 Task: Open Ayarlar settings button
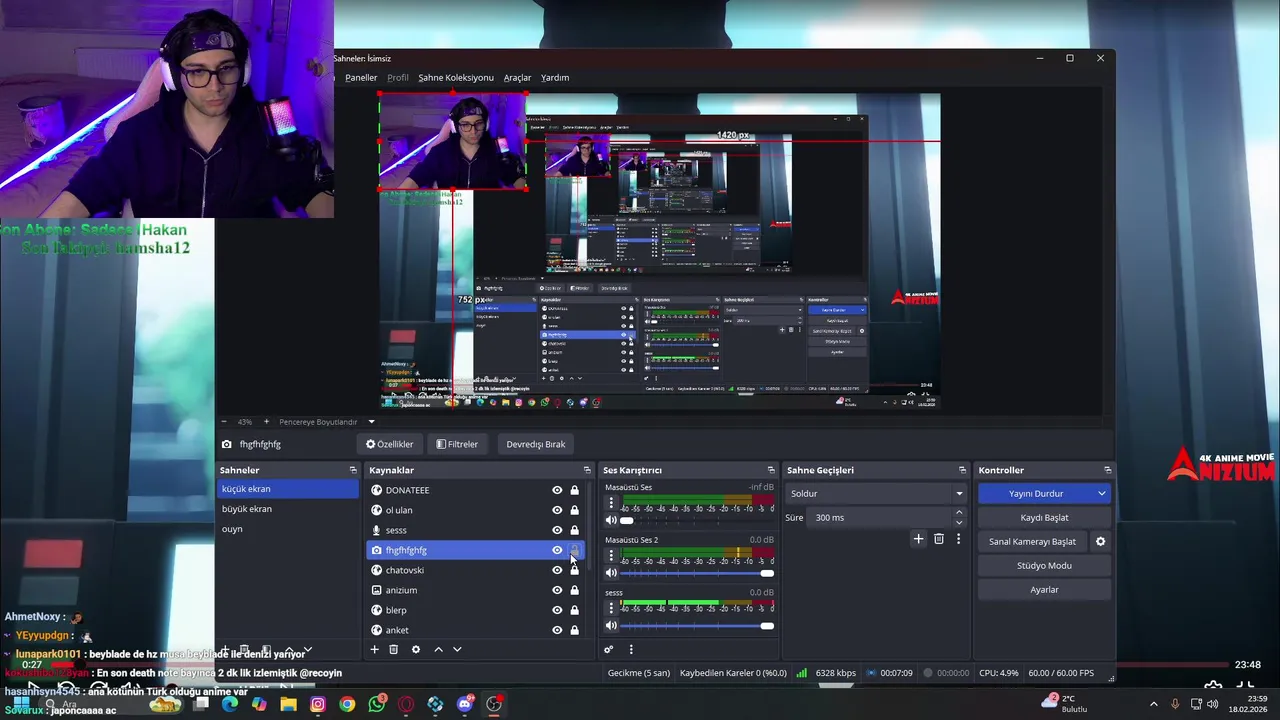tap(1044, 589)
